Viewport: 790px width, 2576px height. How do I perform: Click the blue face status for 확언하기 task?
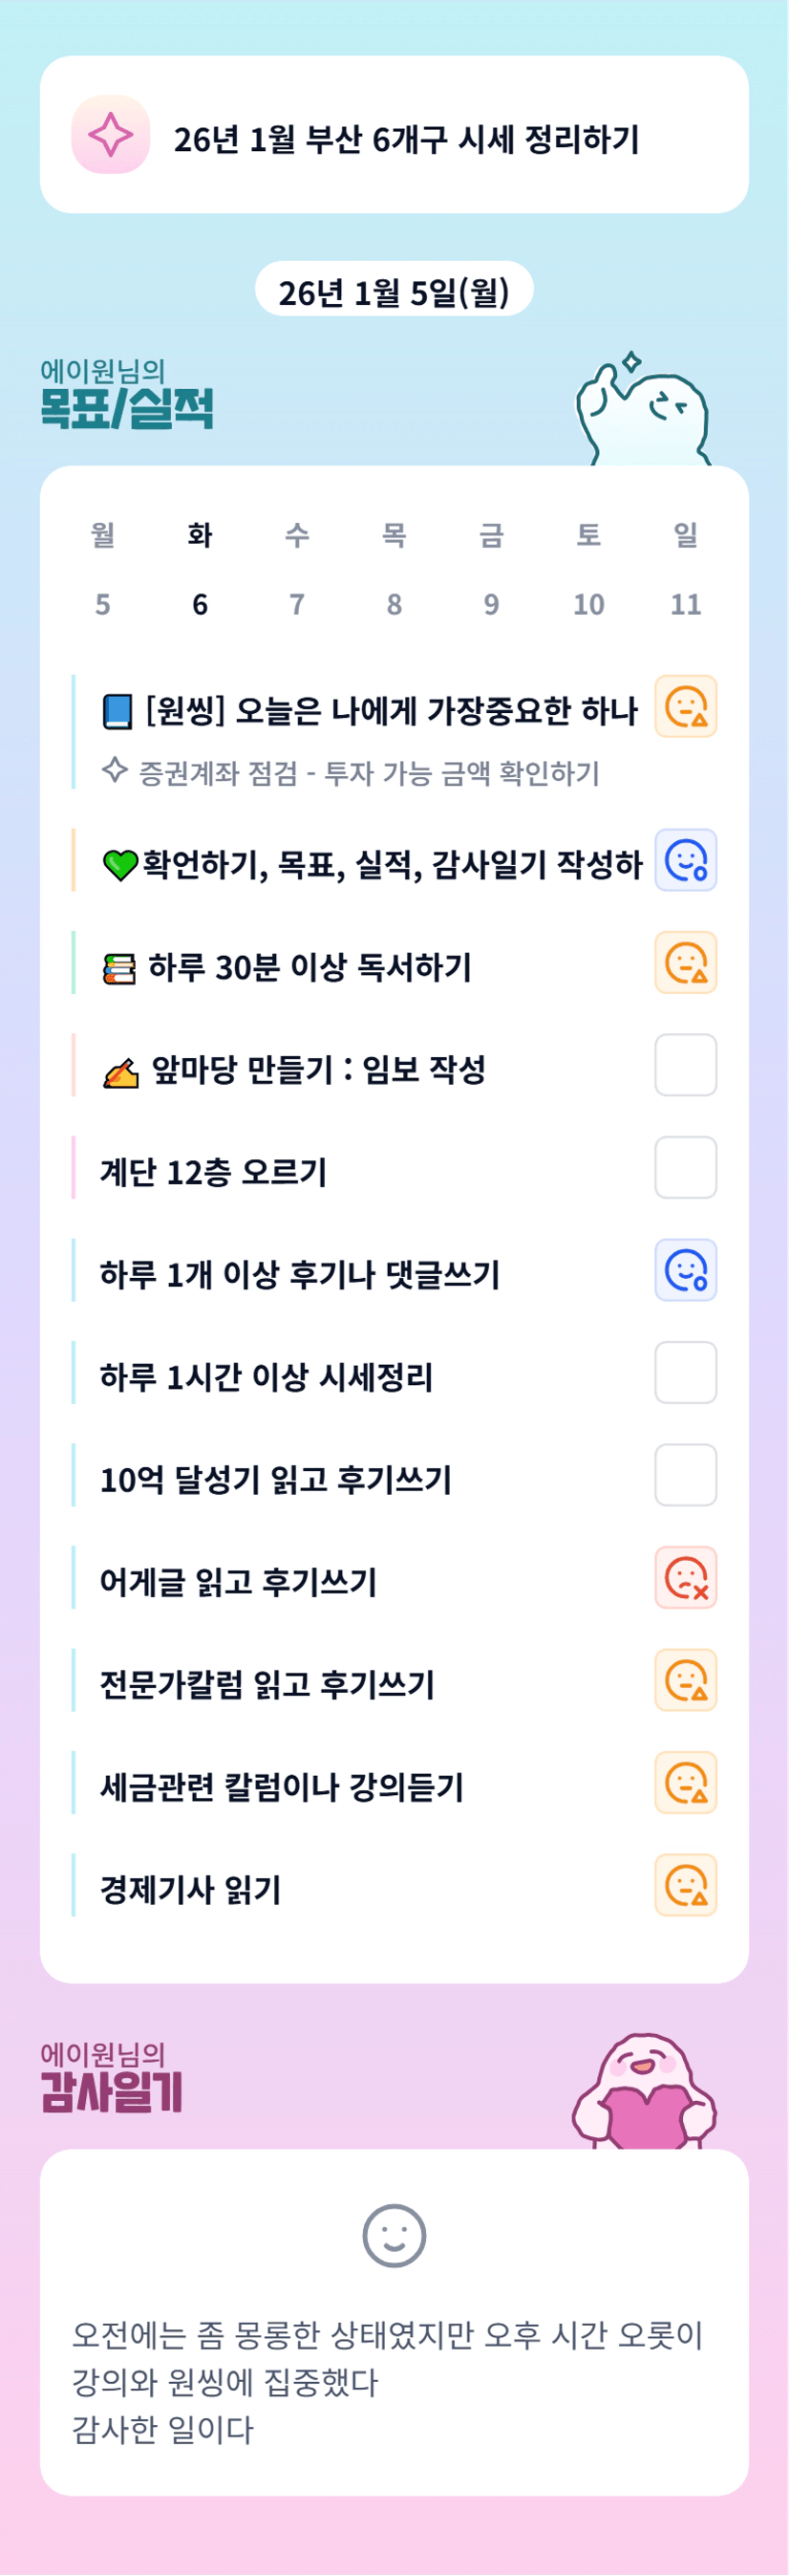point(685,860)
